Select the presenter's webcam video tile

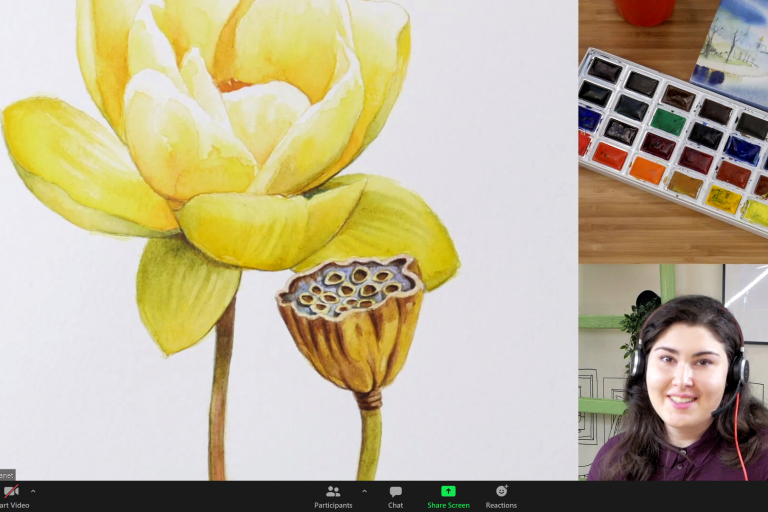pos(672,372)
